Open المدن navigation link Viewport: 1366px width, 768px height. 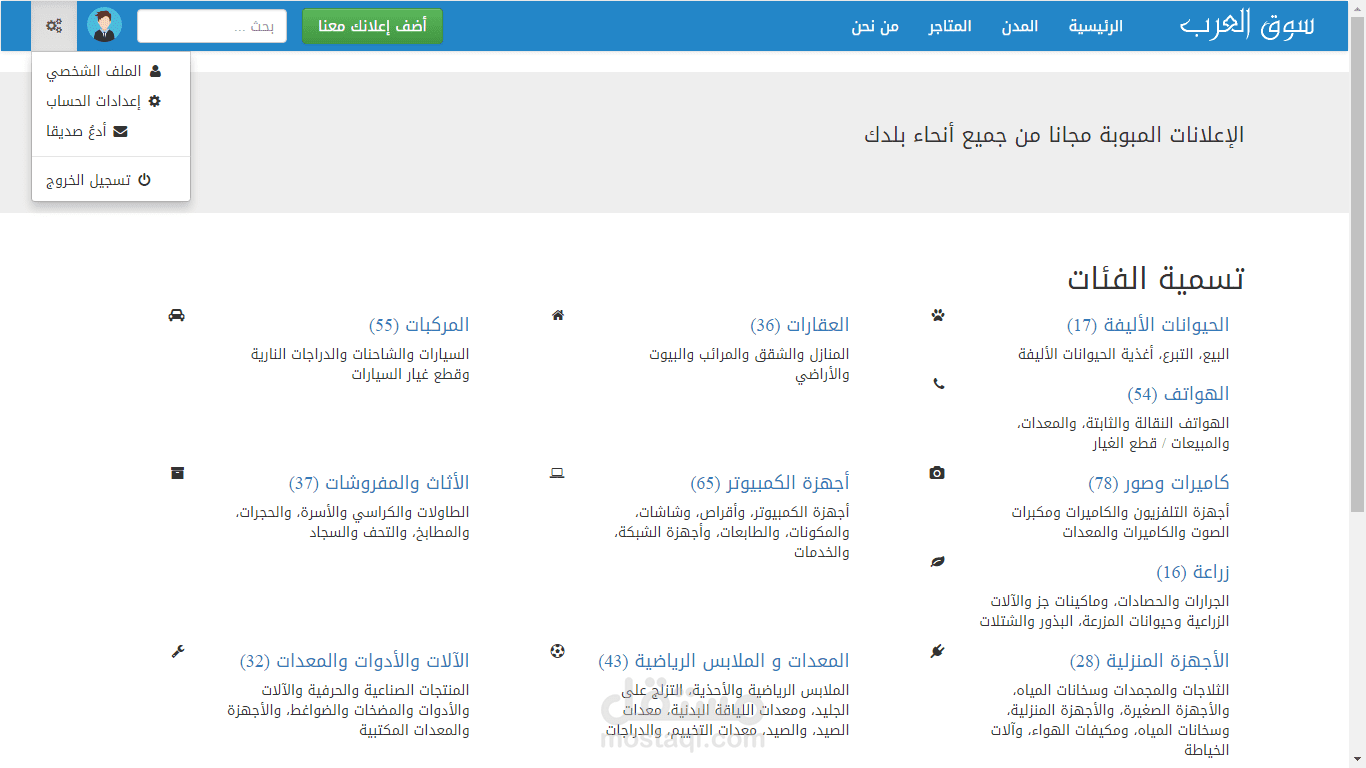(1020, 26)
